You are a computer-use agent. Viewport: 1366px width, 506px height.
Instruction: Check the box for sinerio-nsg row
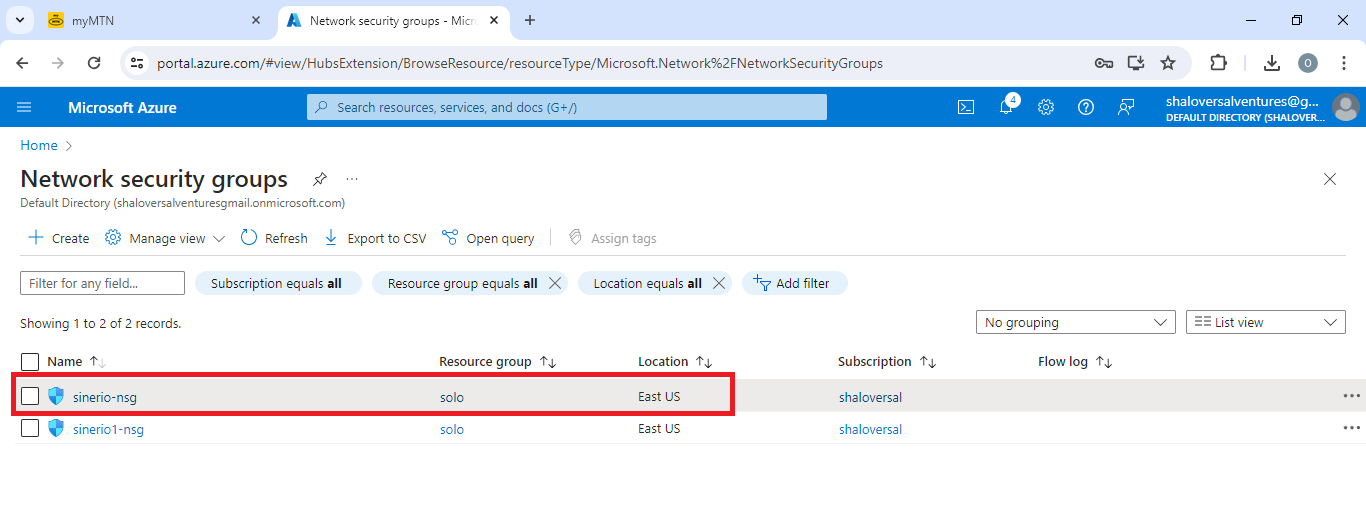[x=30, y=396]
